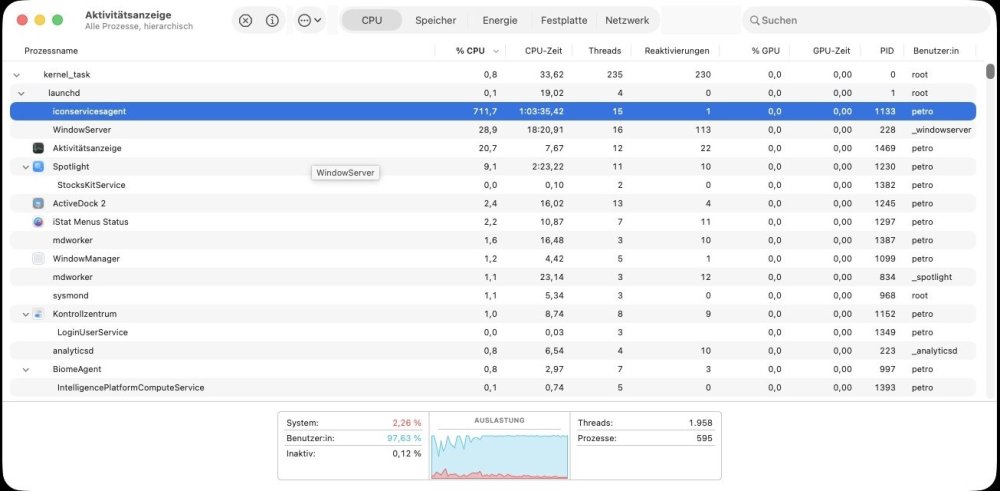Click CPU time 18:20,91 of WindowServer
The width and height of the screenshot is (1000, 491).
[543, 130]
